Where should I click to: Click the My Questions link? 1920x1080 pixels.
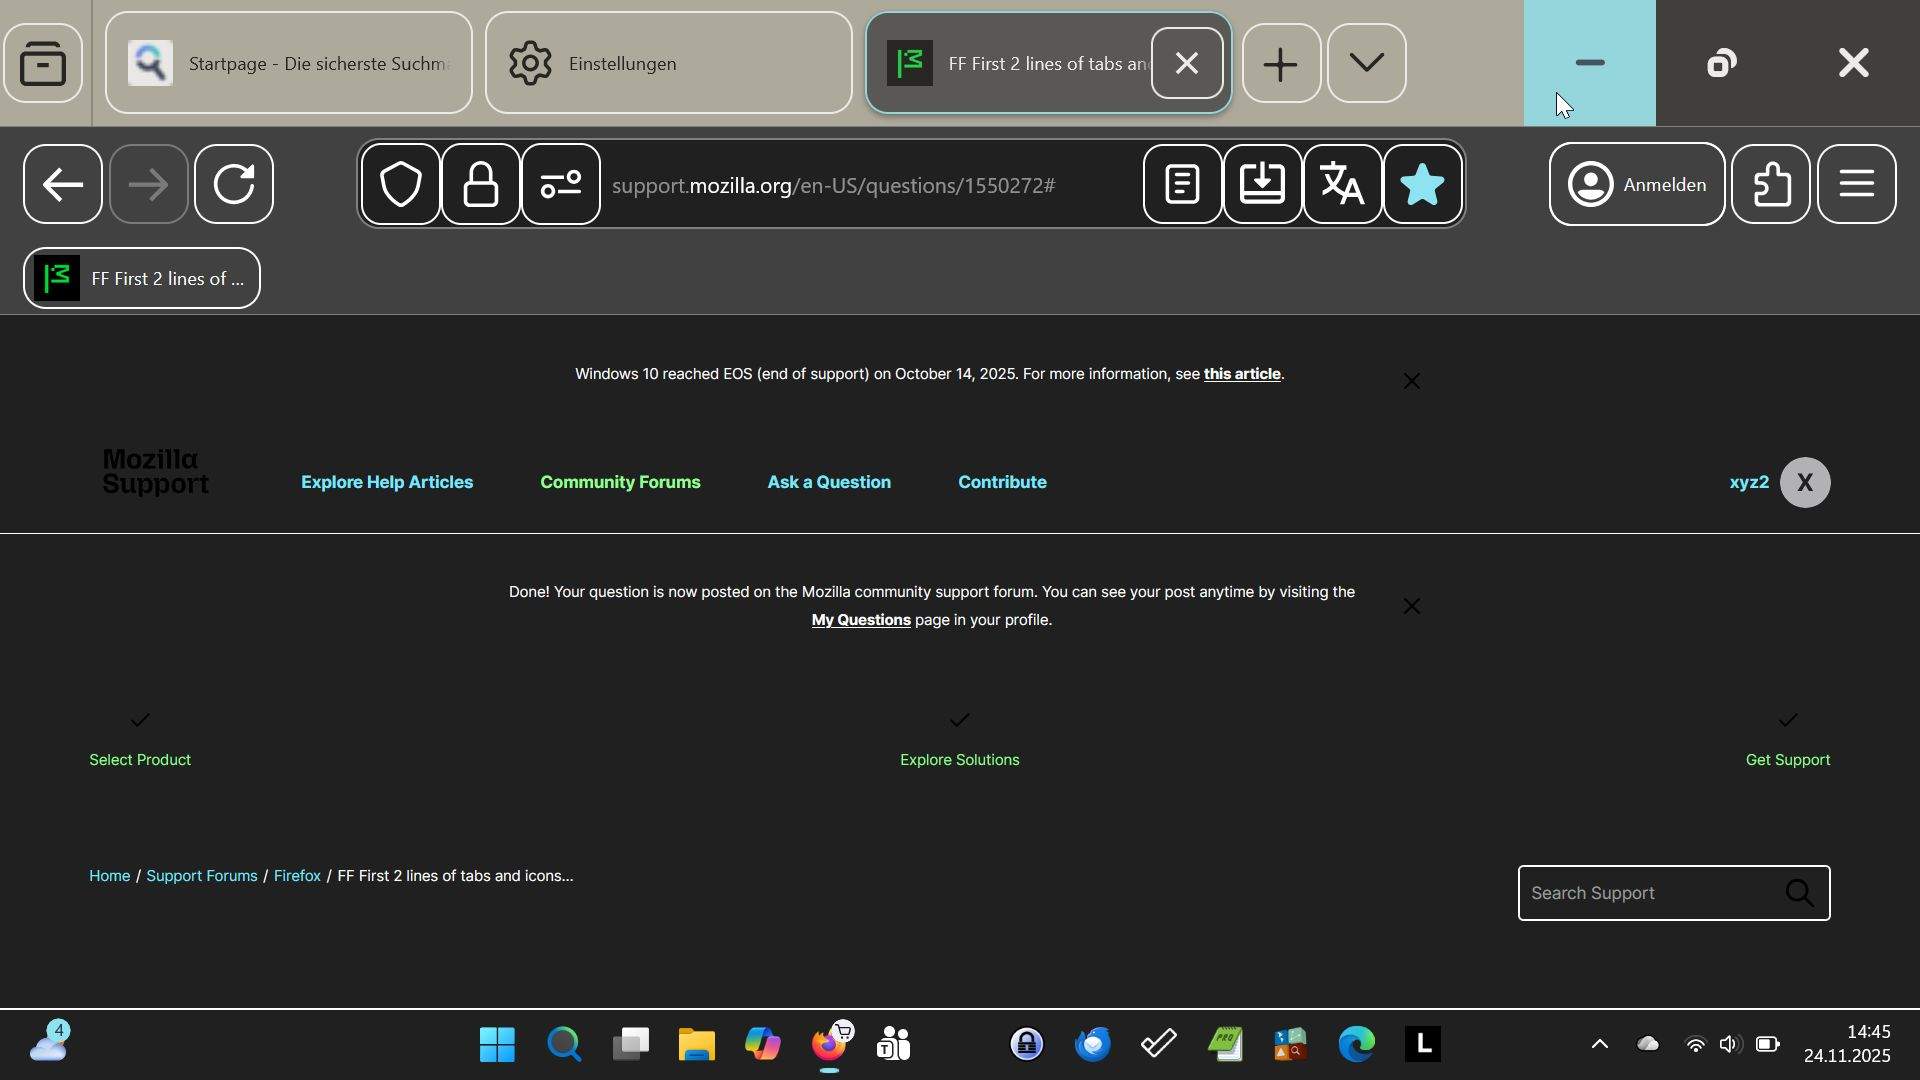[860, 620]
